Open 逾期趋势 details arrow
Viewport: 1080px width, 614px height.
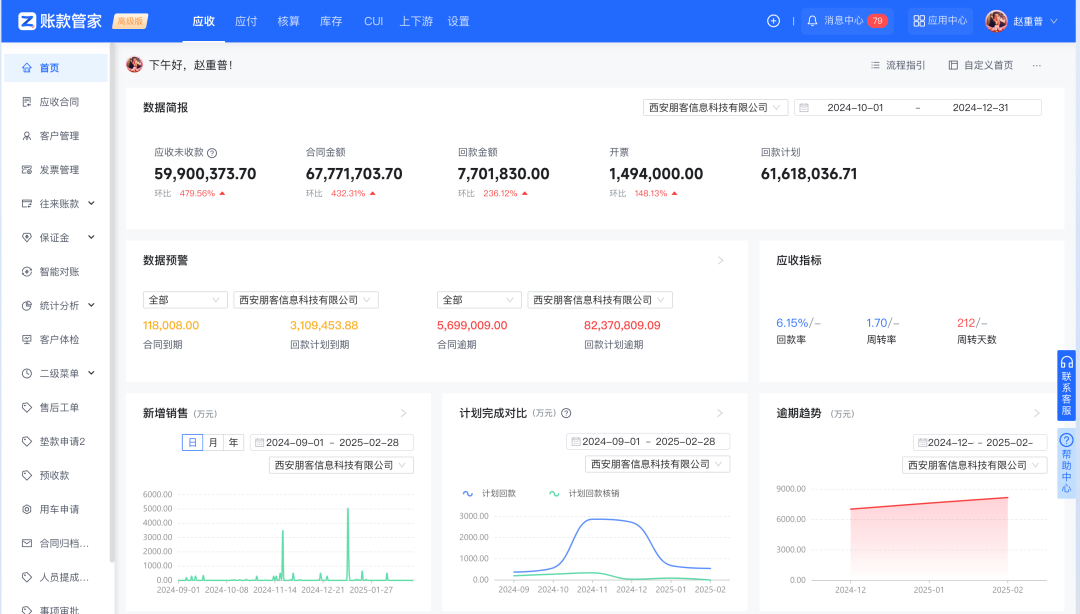[1037, 413]
